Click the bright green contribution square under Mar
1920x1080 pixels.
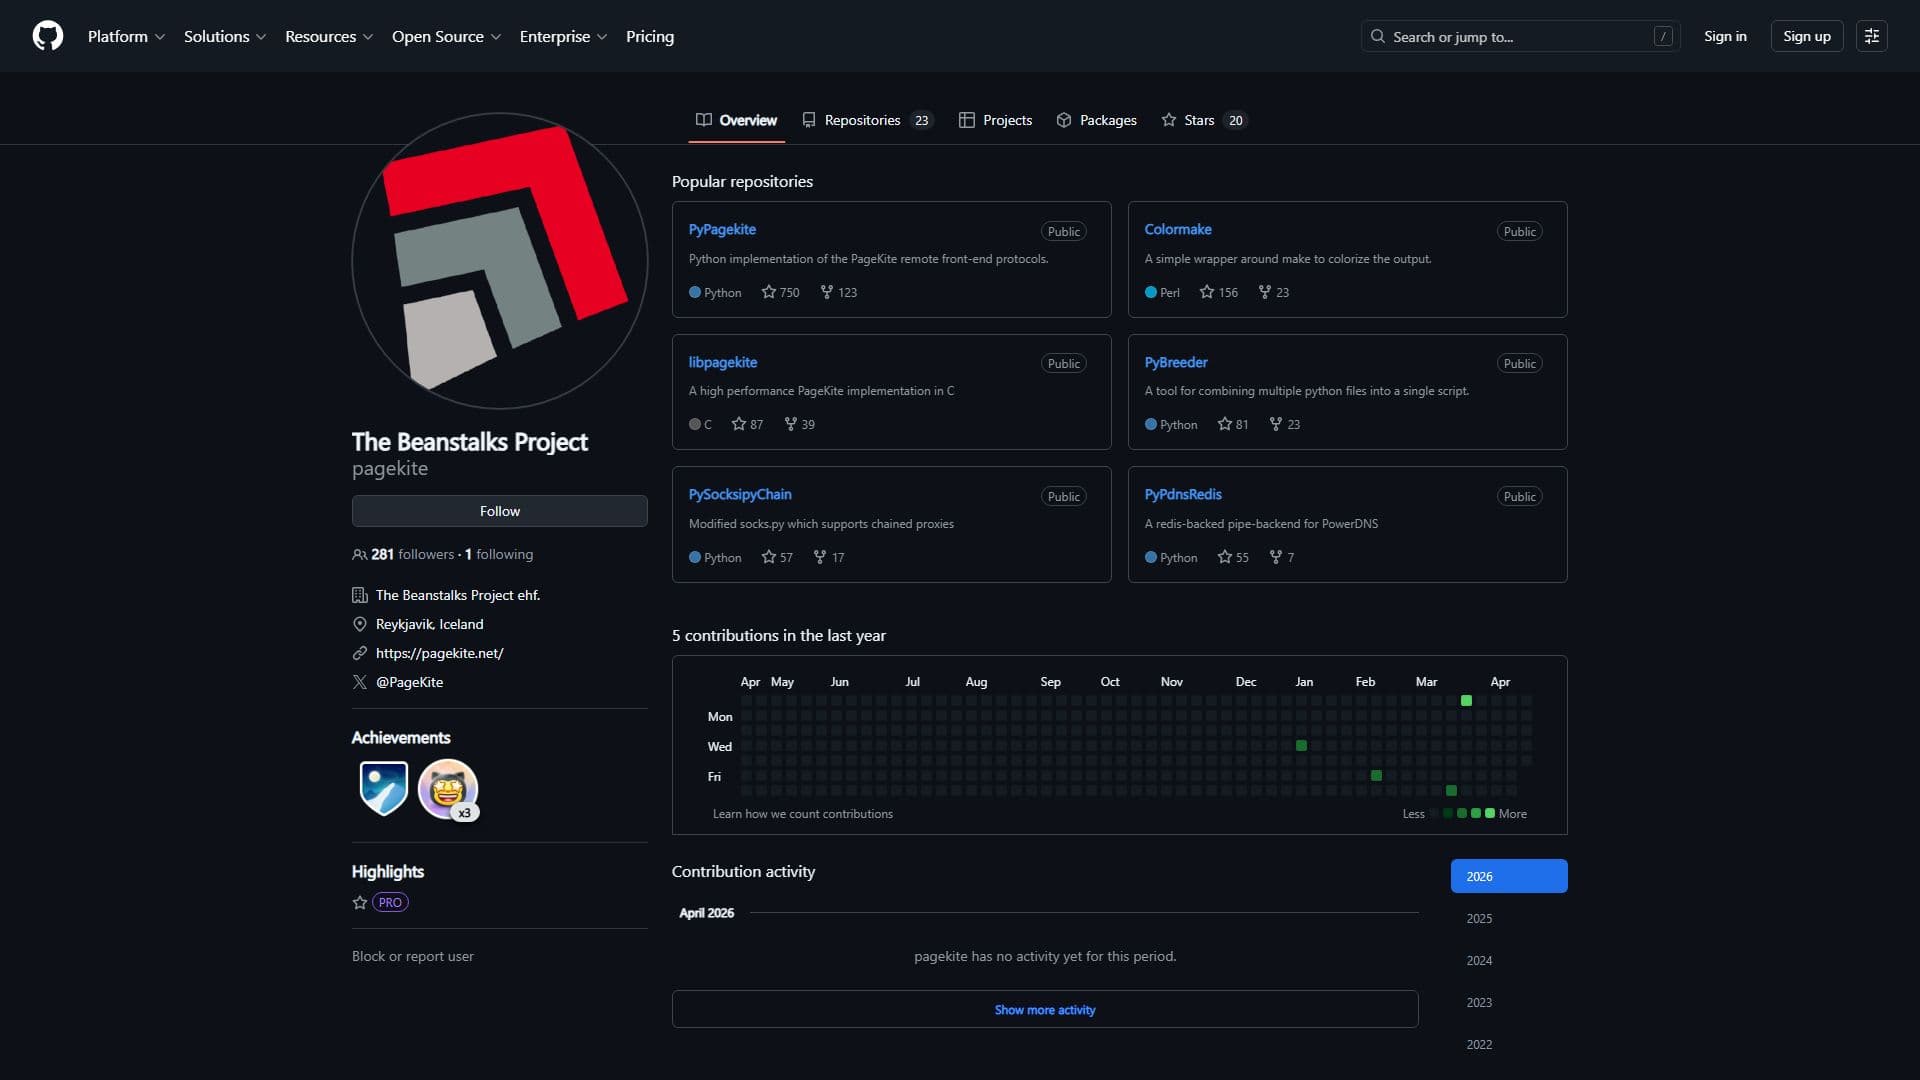click(1466, 701)
